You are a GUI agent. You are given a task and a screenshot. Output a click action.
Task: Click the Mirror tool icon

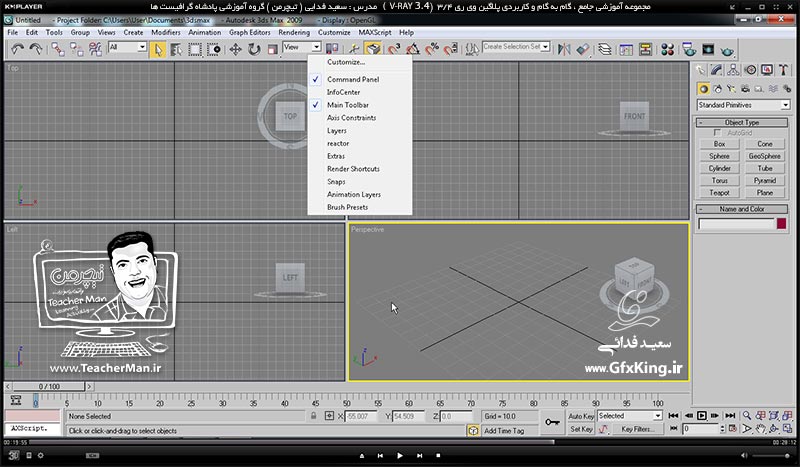[x=564, y=49]
